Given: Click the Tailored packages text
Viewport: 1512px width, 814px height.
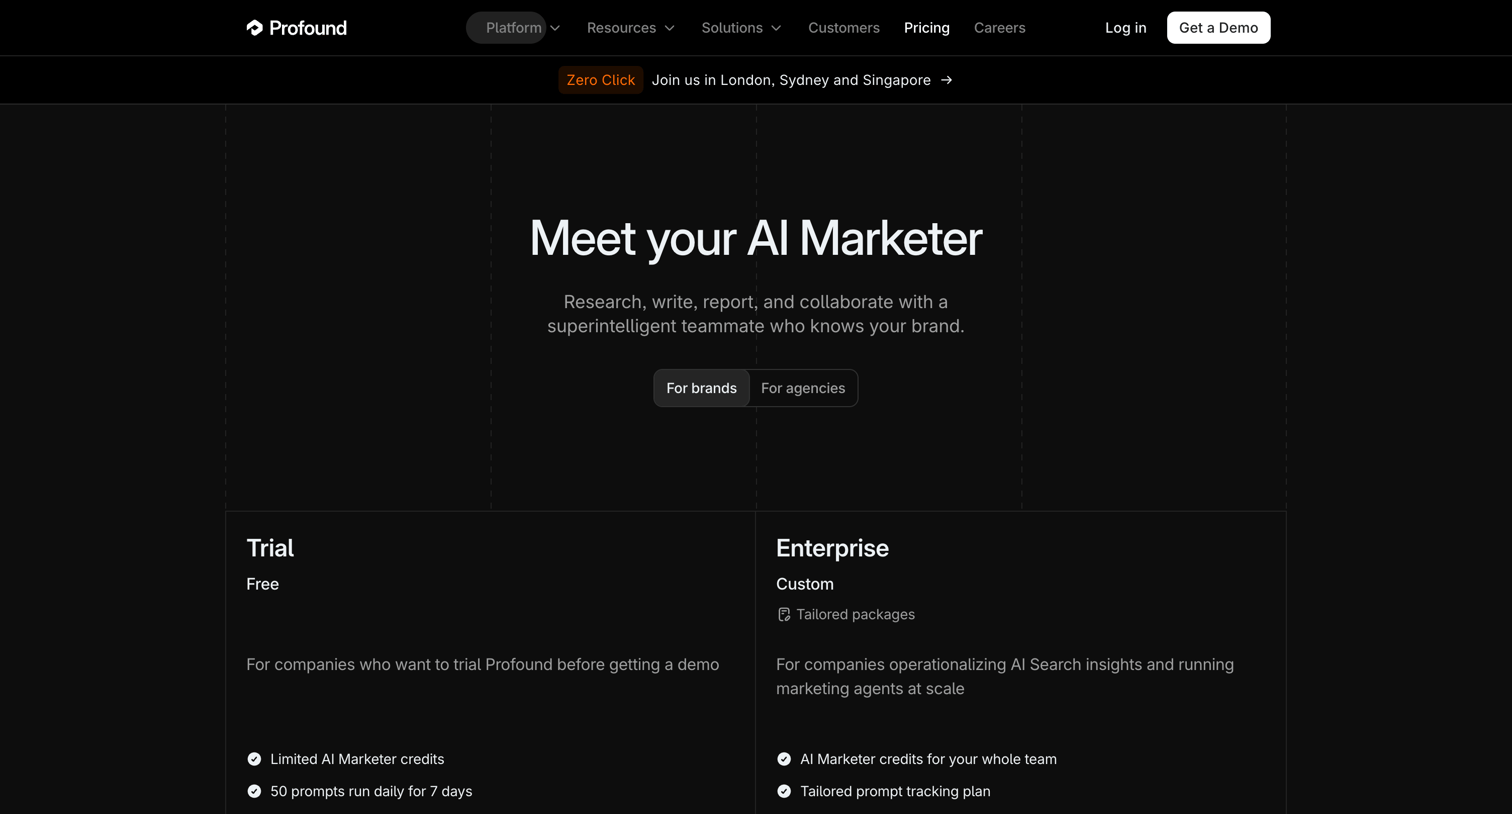Looking at the screenshot, I should pyautogui.click(x=856, y=615).
